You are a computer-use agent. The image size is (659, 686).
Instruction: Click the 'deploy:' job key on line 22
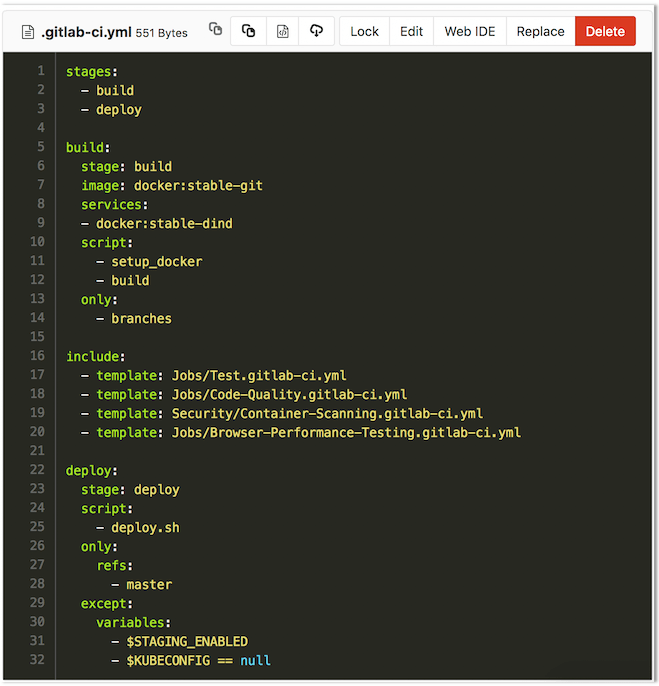coord(92,471)
